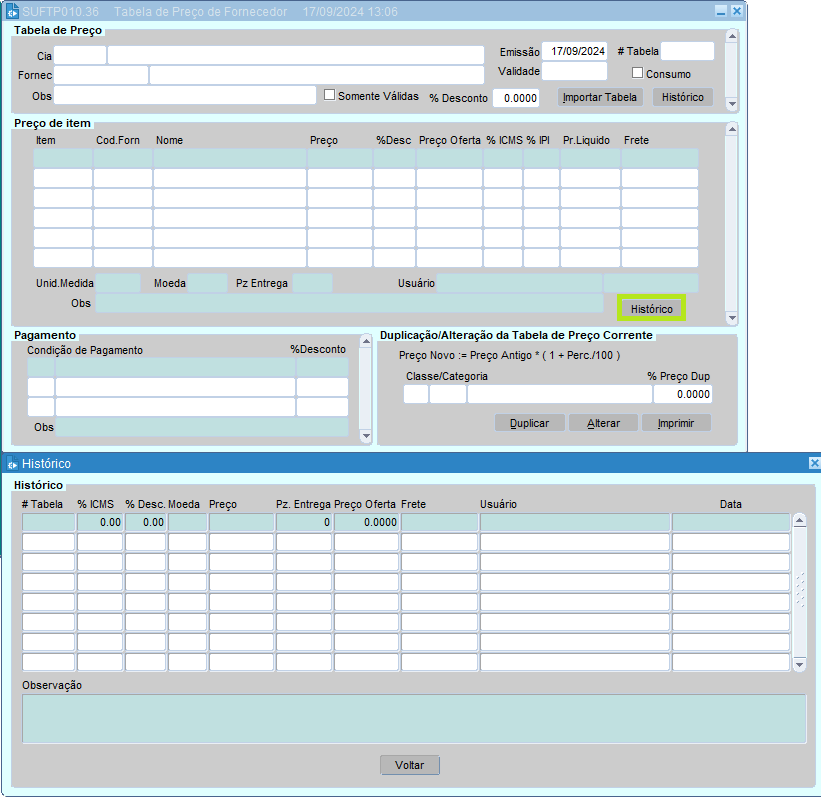Close the Histórico dialog window
Viewport: 821px width, 798px height.
[814, 464]
